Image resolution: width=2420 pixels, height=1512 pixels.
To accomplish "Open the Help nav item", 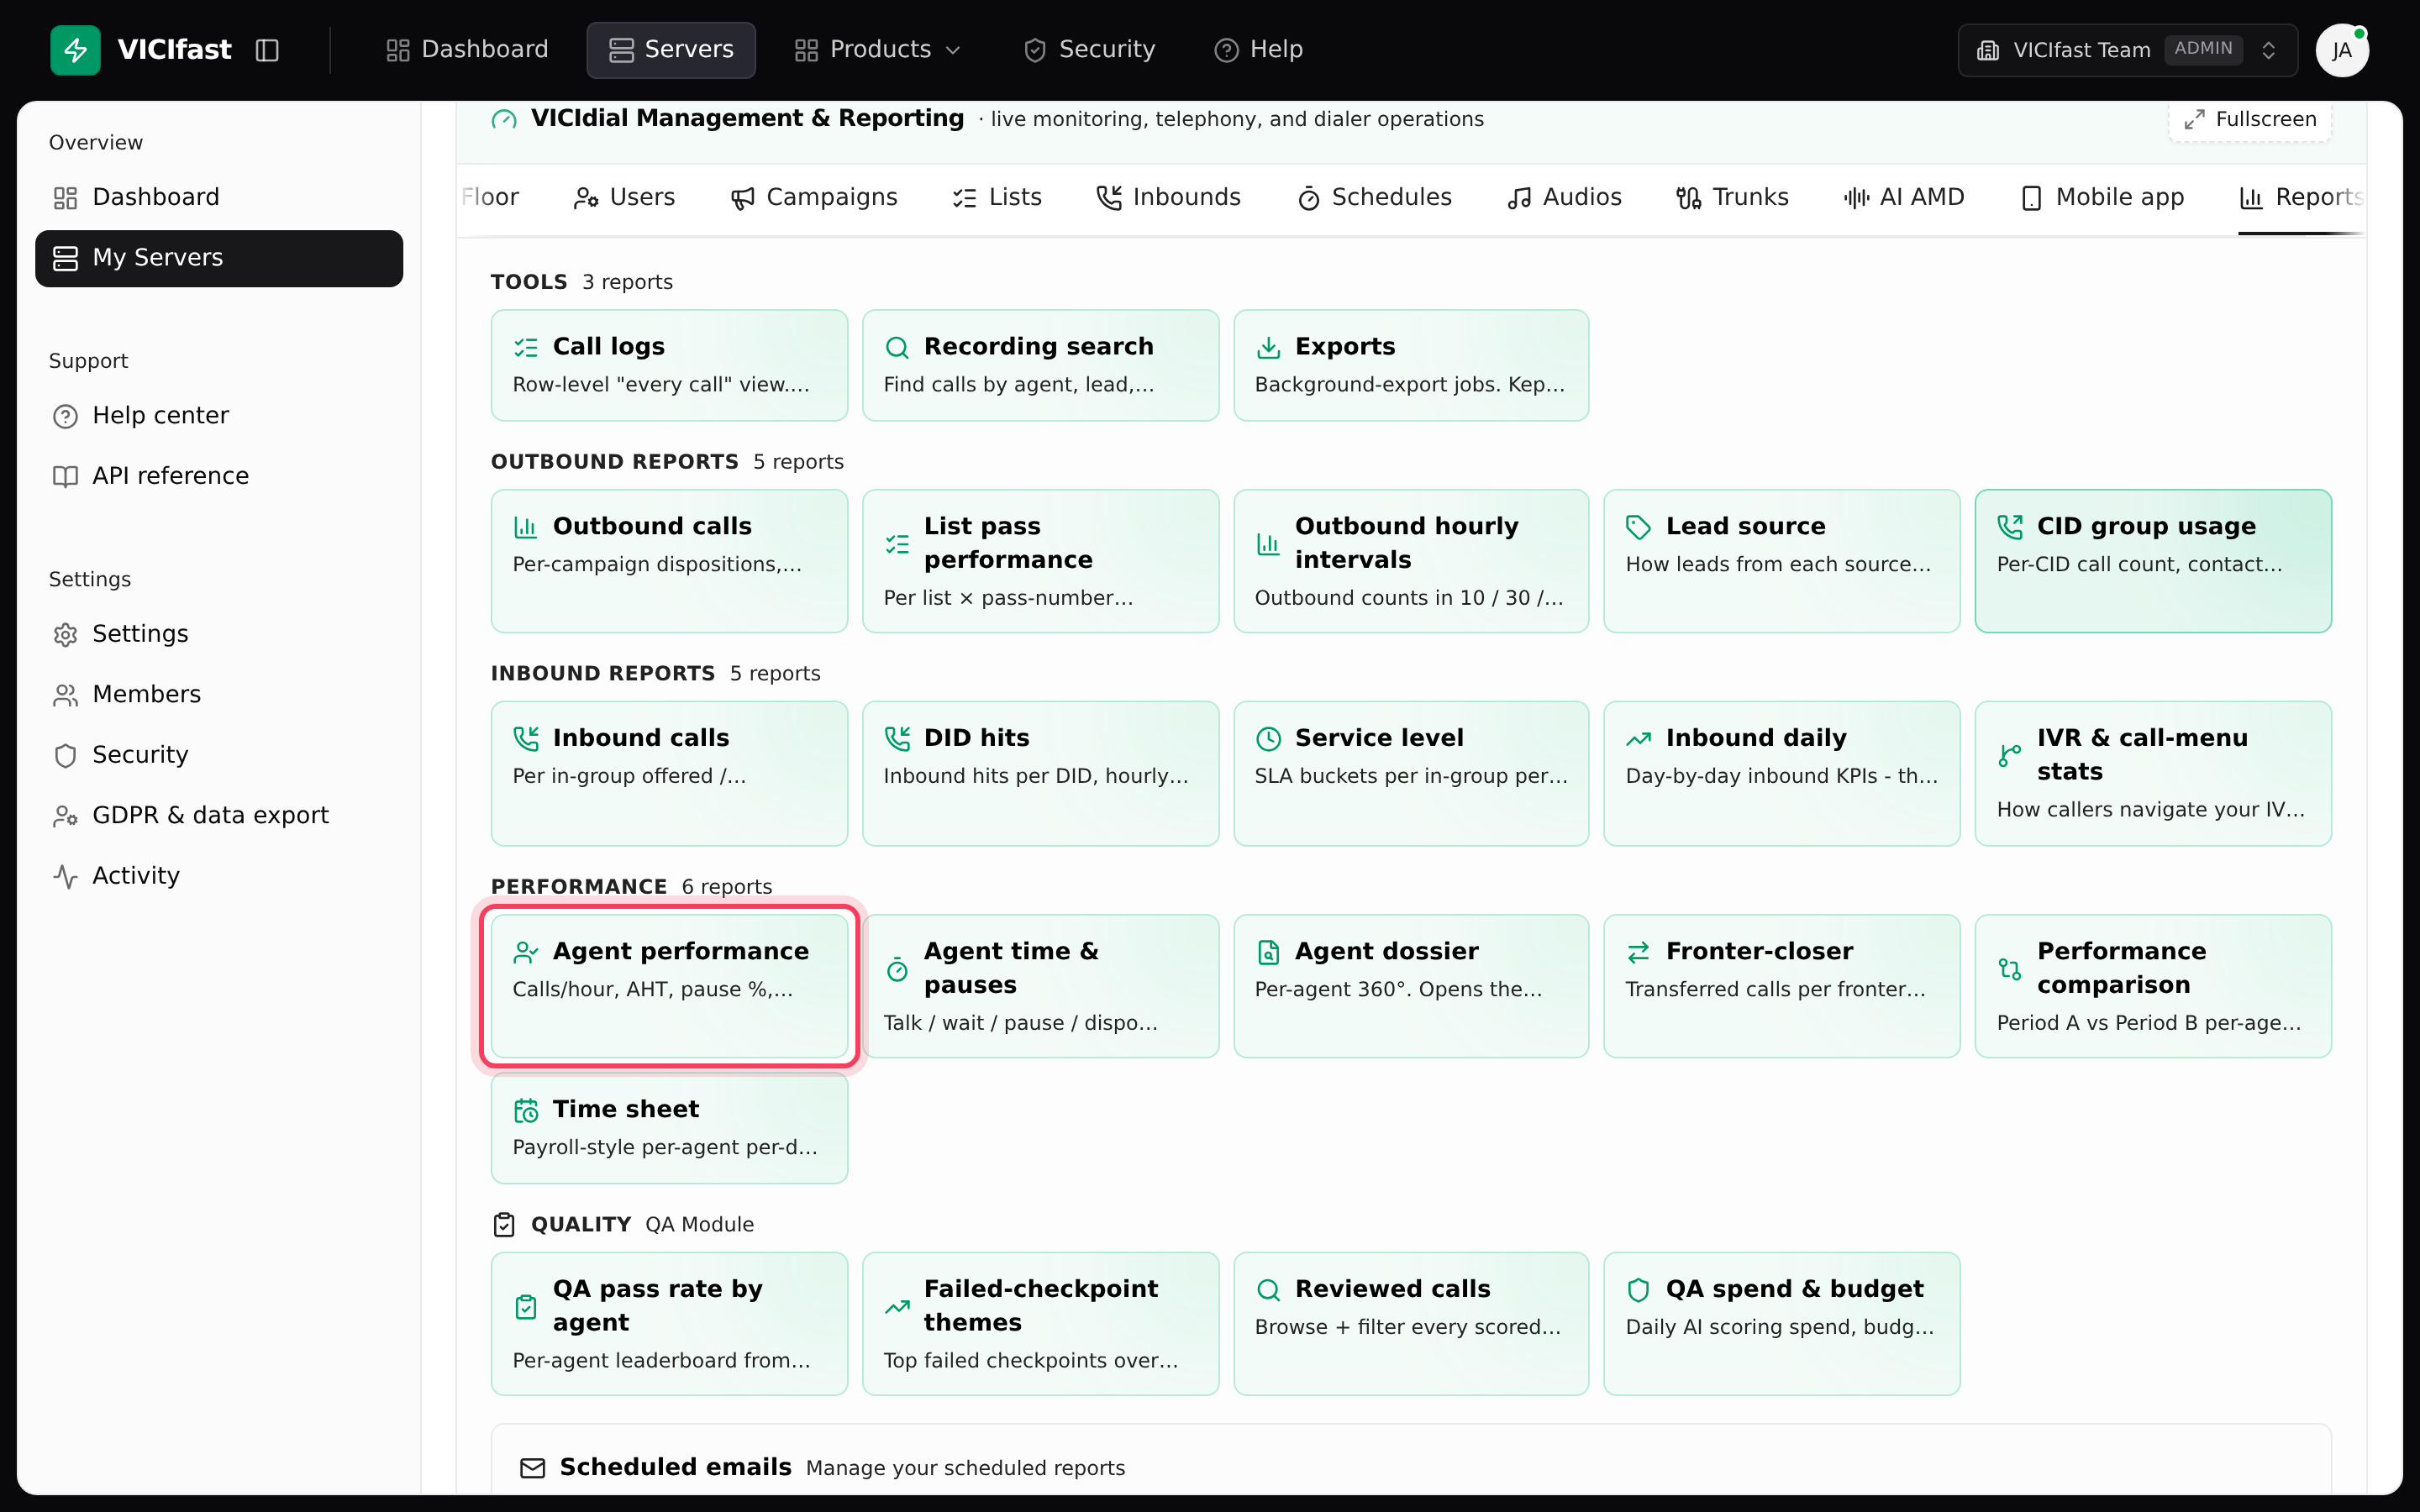I will 1258,50.
